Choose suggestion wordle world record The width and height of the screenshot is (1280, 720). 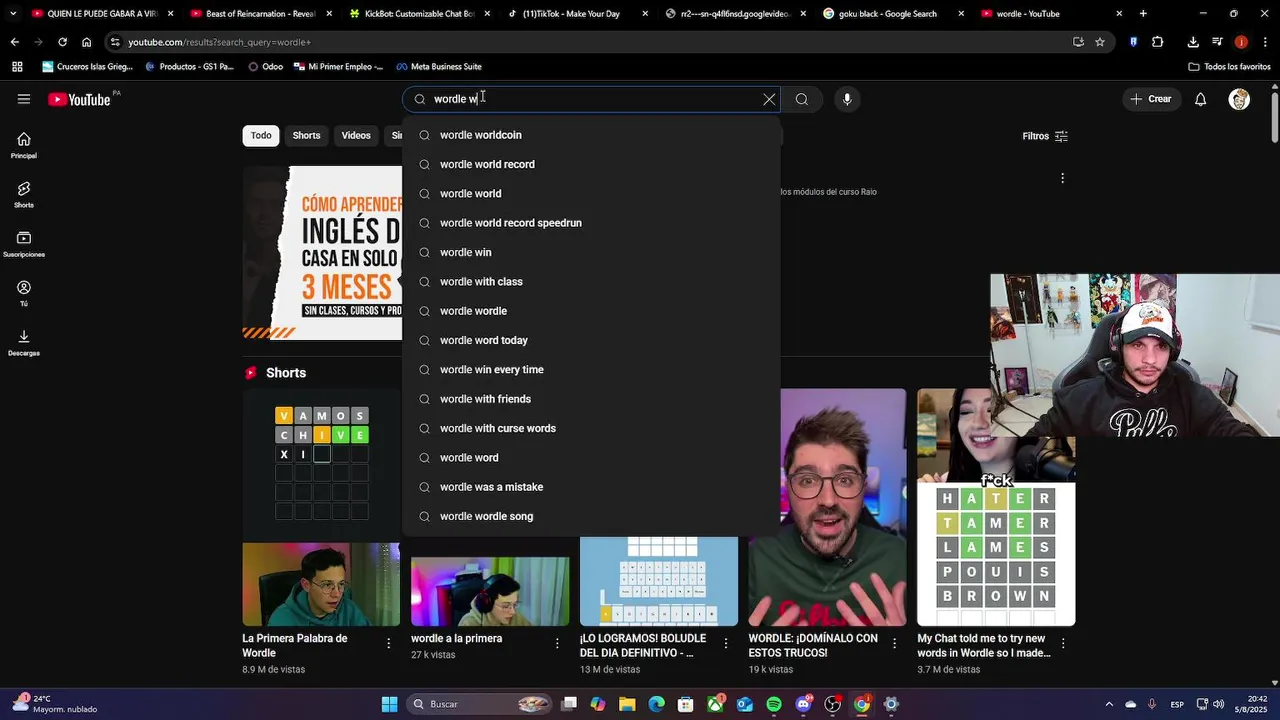point(591,164)
